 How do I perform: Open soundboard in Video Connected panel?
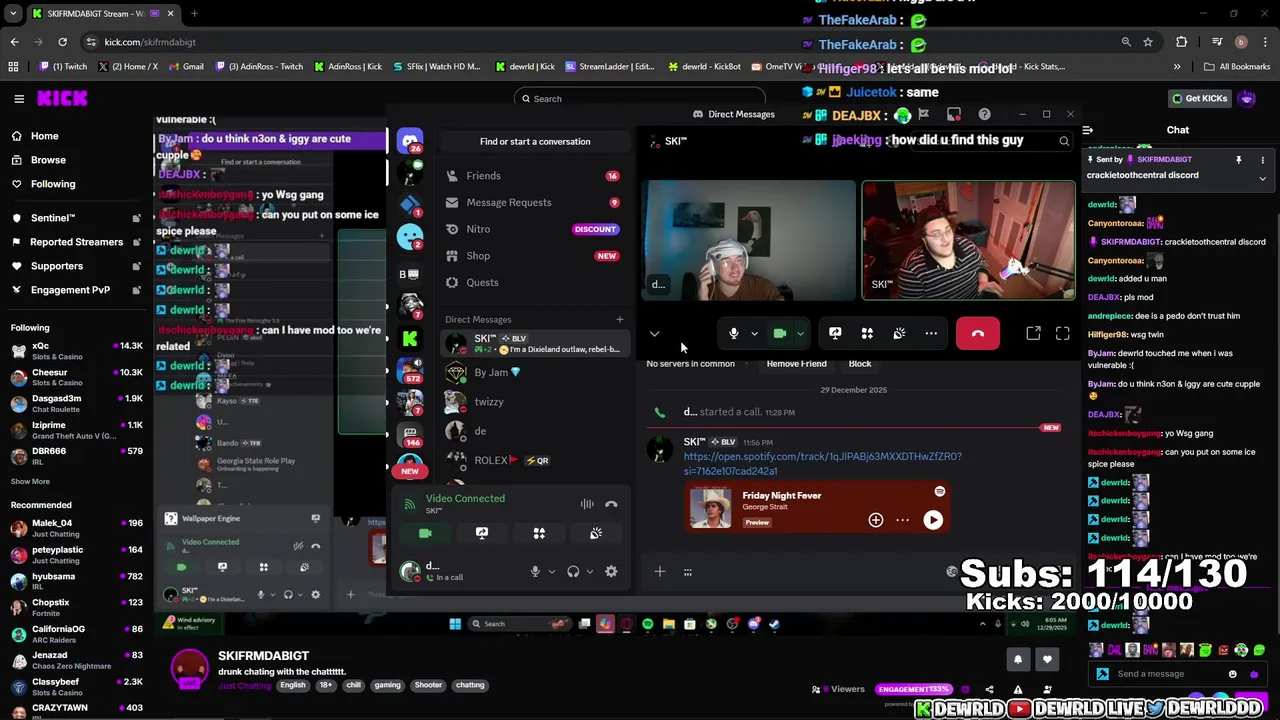(x=596, y=534)
